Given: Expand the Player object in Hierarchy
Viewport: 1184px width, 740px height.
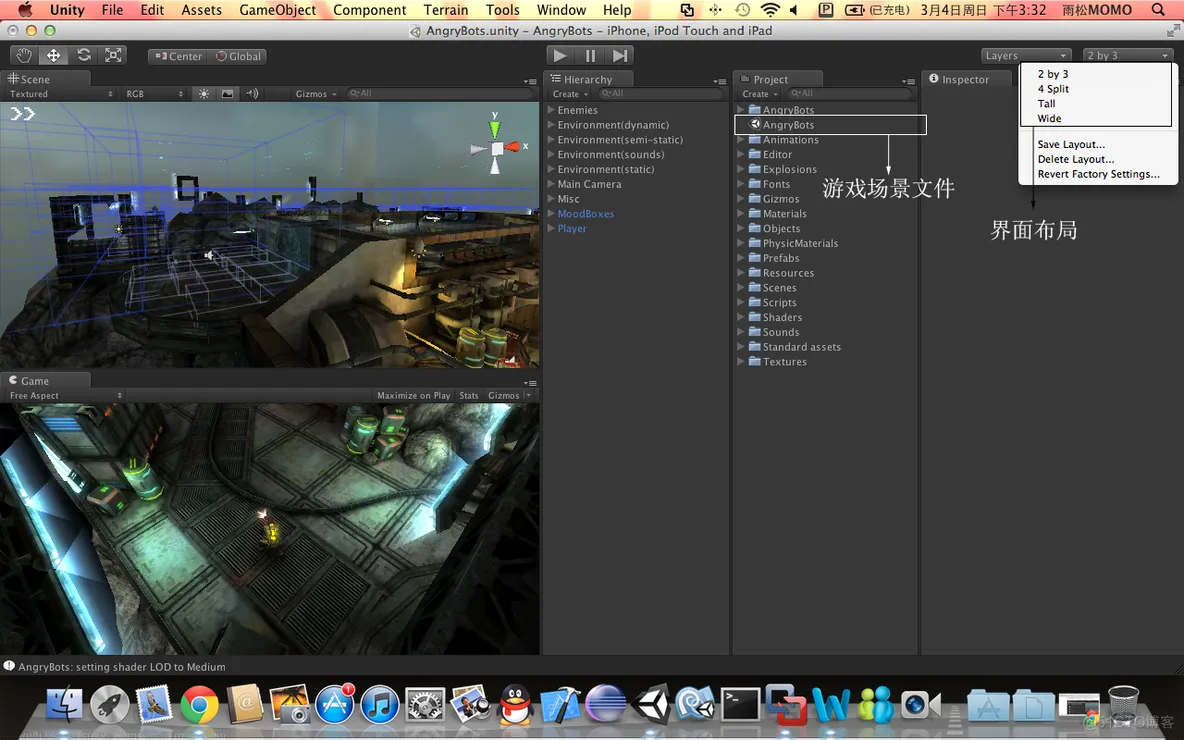Looking at the screenshot, I should (x=551, y=228).
